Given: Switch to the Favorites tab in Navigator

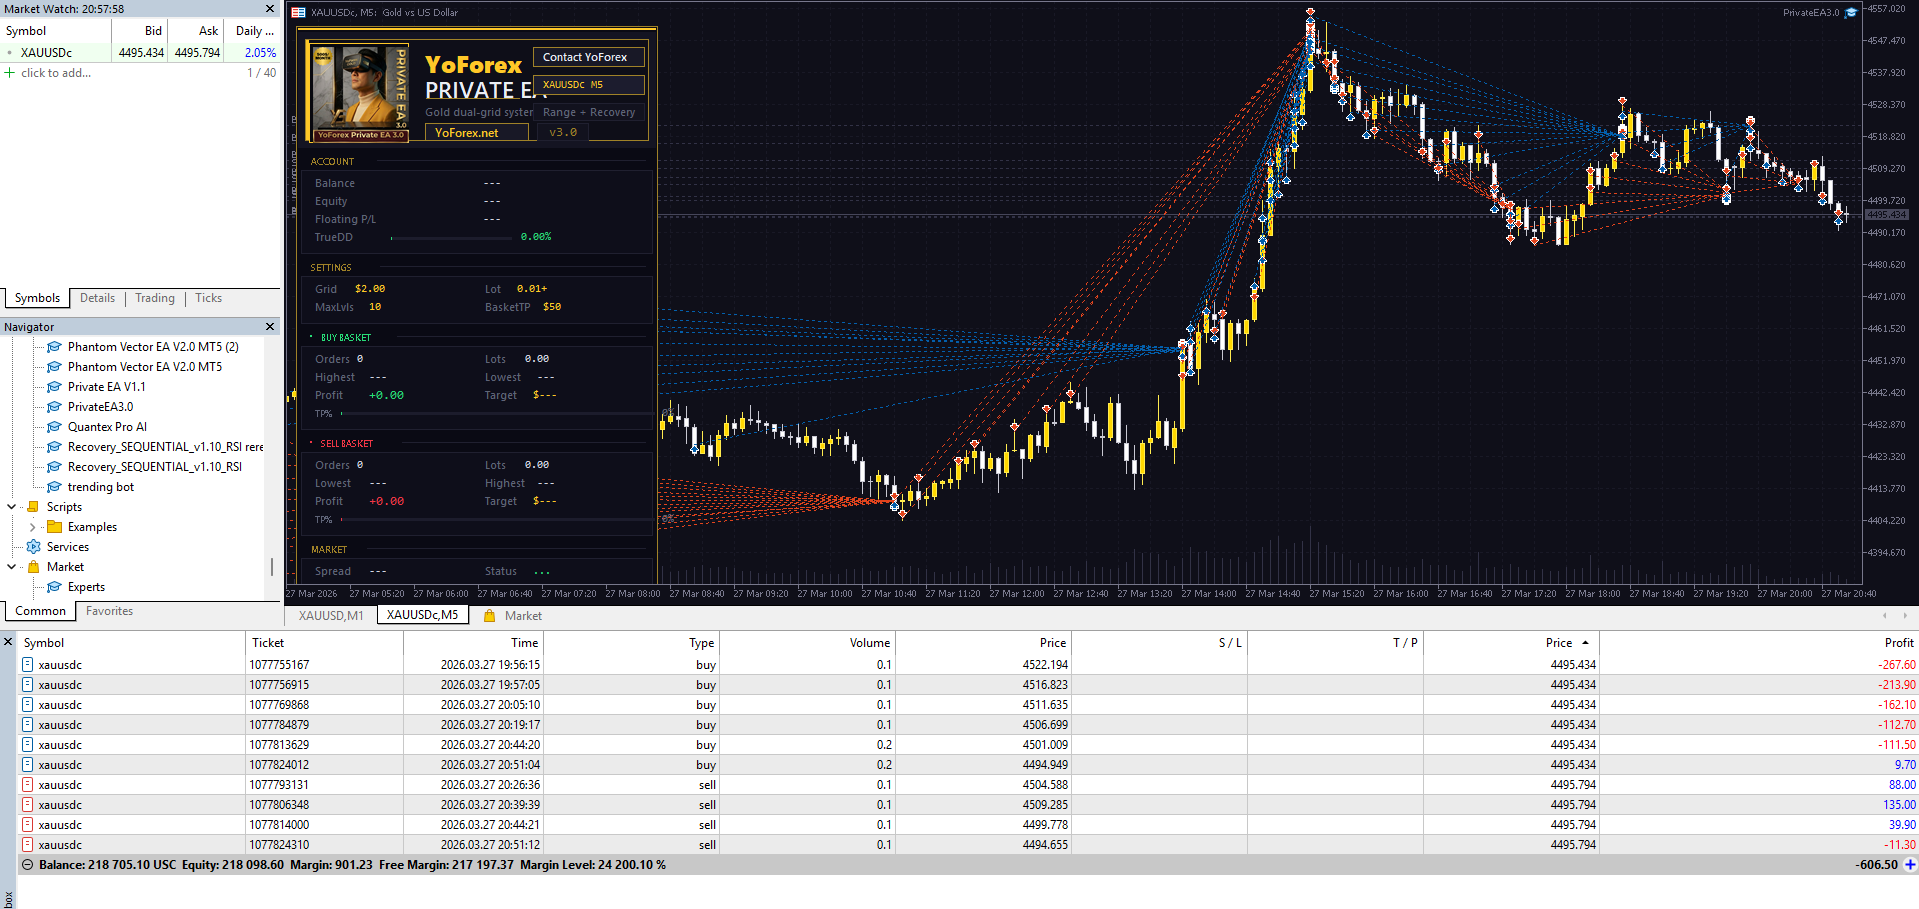Looking at the screenshot, I should (x=109, y=611).
